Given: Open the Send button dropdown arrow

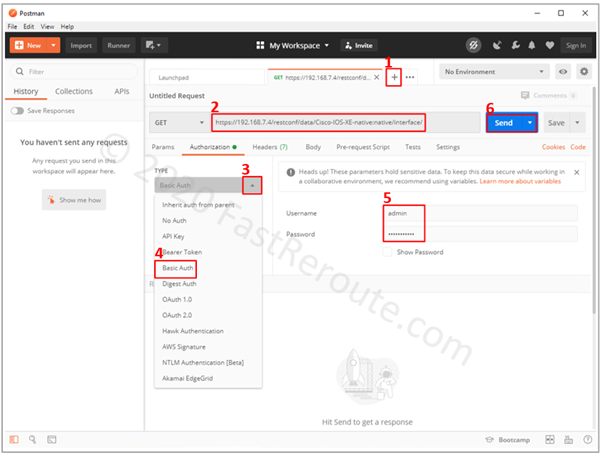Looking at the screenshot, I should pos(529,122).
